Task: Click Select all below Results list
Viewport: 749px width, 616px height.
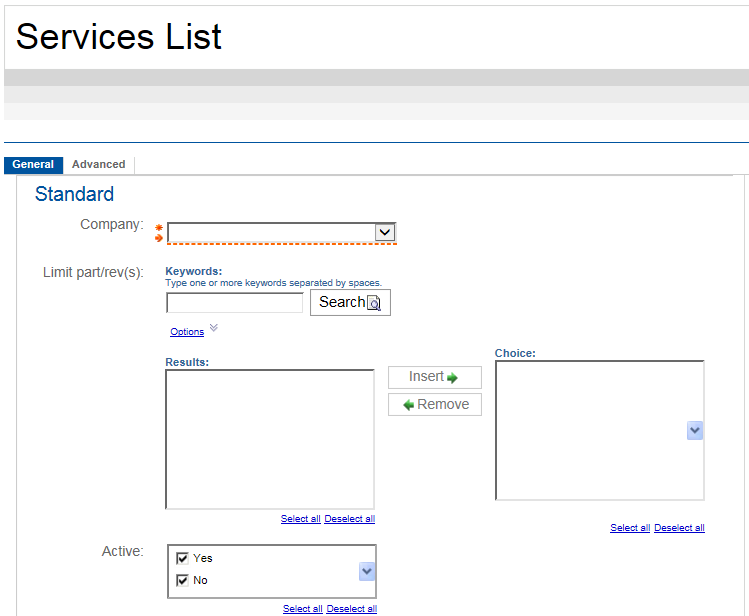Action: 300,519
